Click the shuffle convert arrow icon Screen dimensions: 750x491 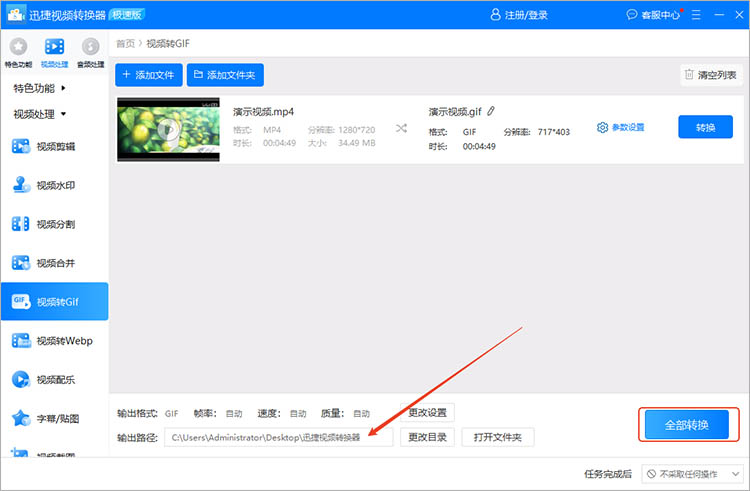point(401,128)
